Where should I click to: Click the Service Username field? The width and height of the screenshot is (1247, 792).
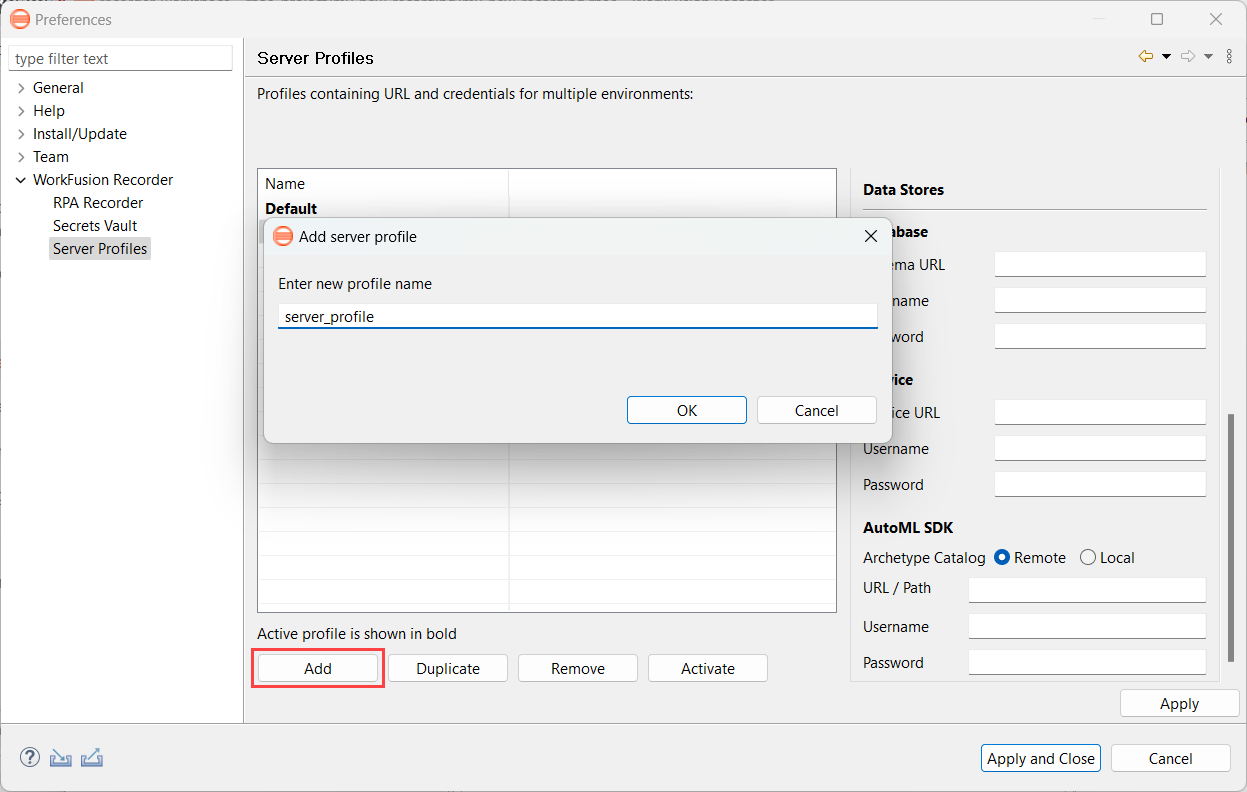[x=1100, y=448]
